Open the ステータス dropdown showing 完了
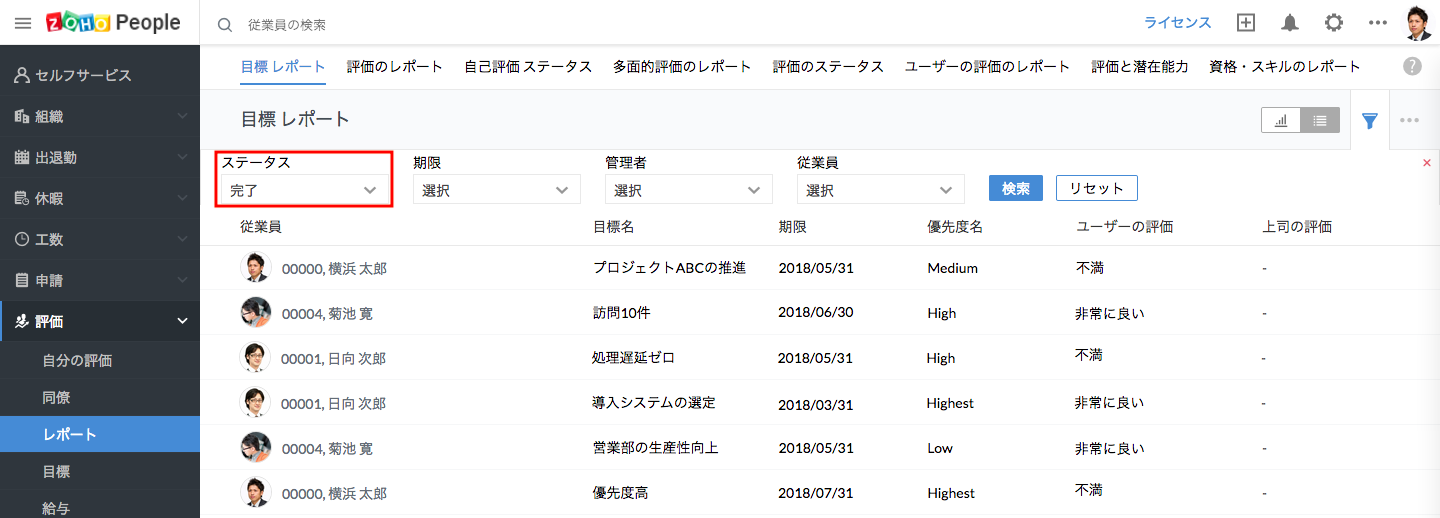Viewport: 1440px width, 518px height. pyautogui.click(x=303, y=189)
